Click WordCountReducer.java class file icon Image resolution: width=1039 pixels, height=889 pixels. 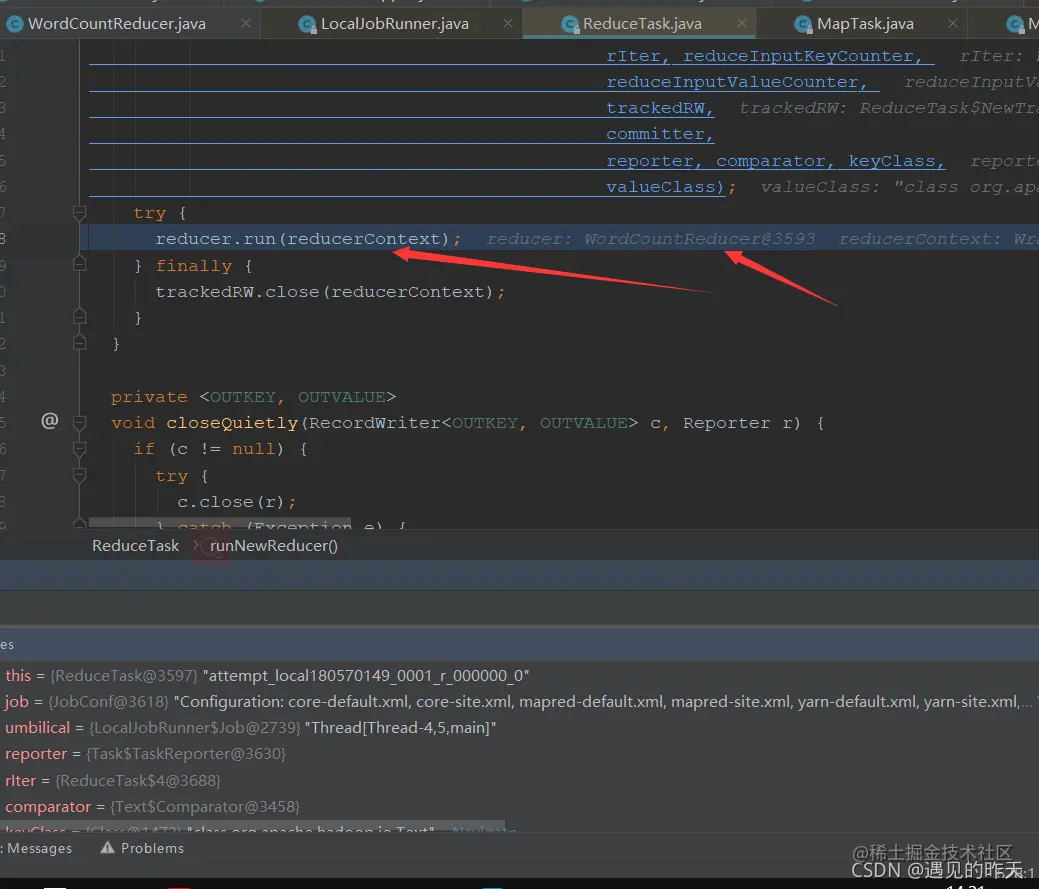15,25
